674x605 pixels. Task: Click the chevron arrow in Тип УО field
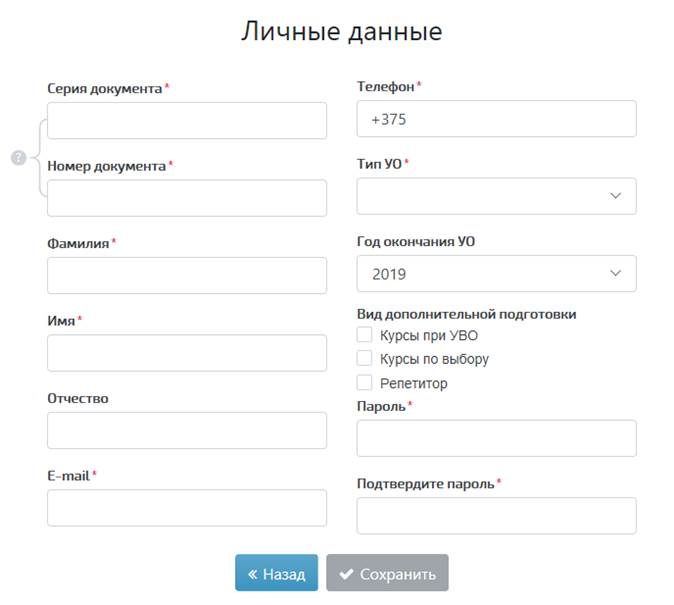coord(615,196)
